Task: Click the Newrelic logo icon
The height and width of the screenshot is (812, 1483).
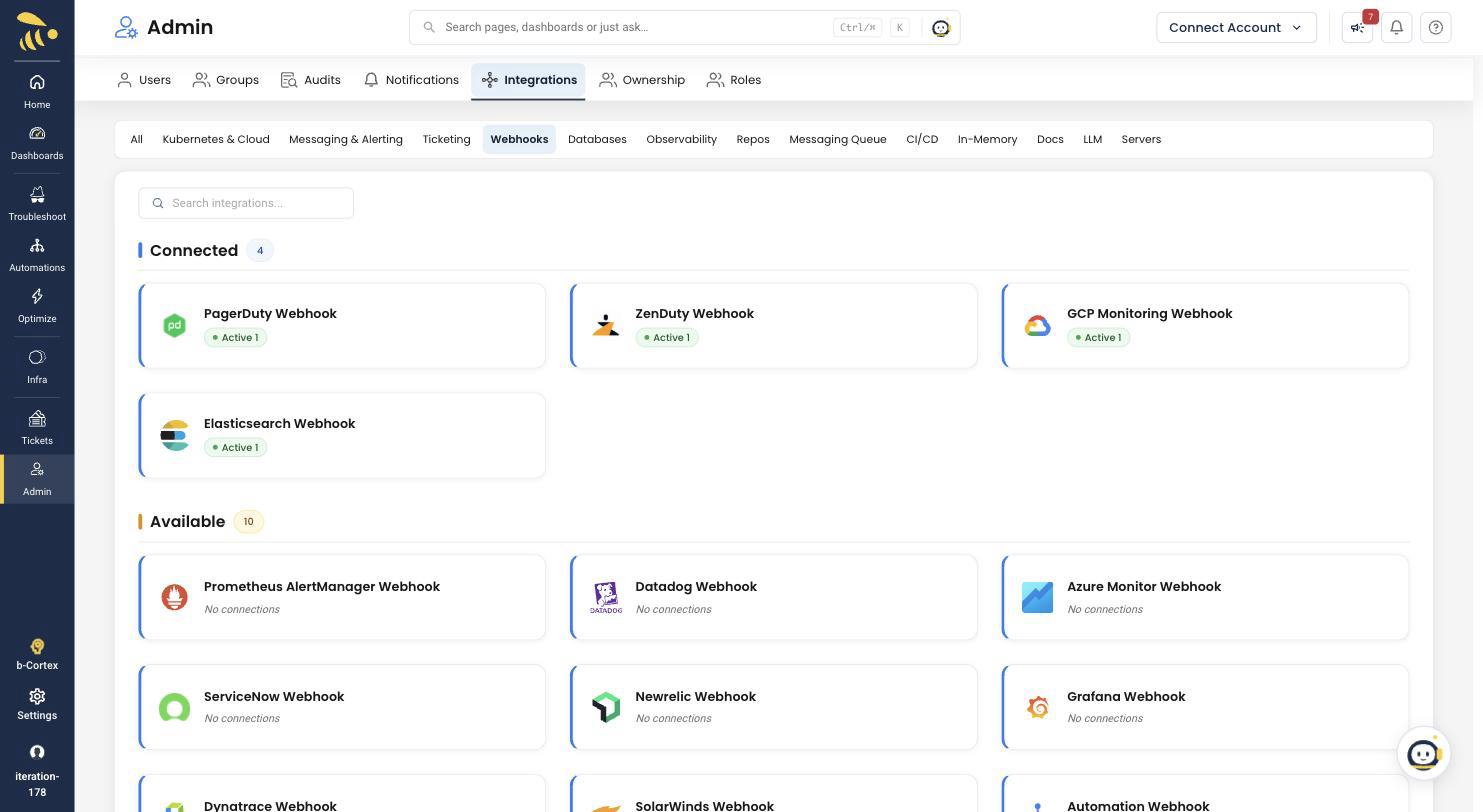Action: click(606, 707)
